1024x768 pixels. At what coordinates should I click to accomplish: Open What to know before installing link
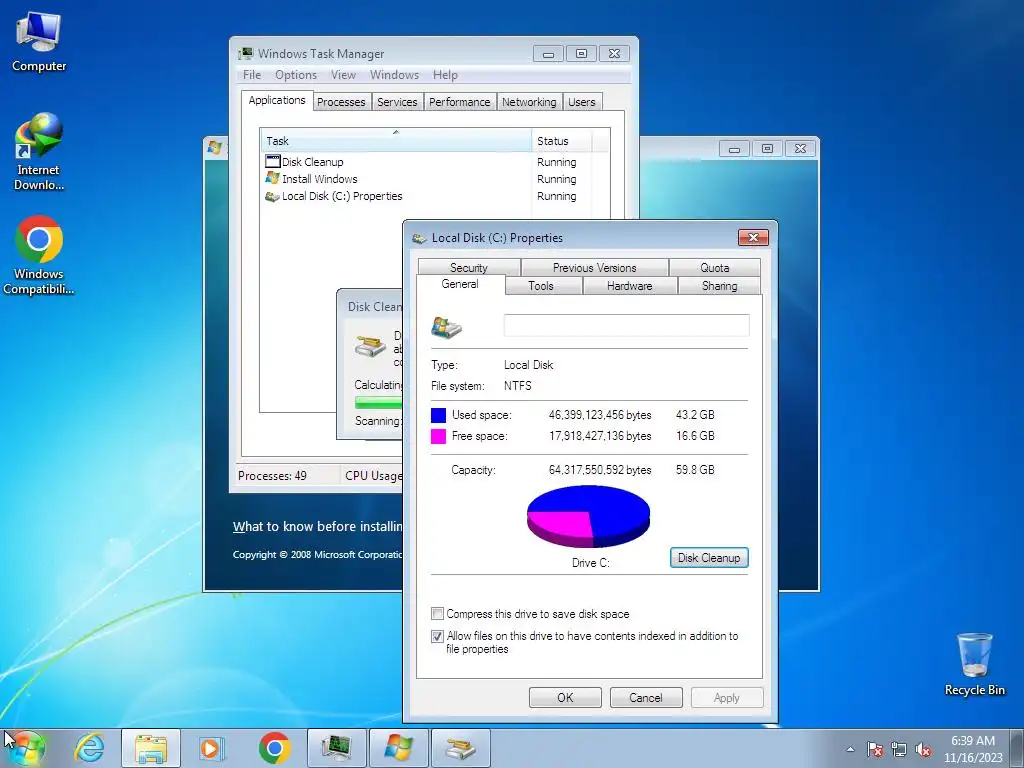pos(317,526)
